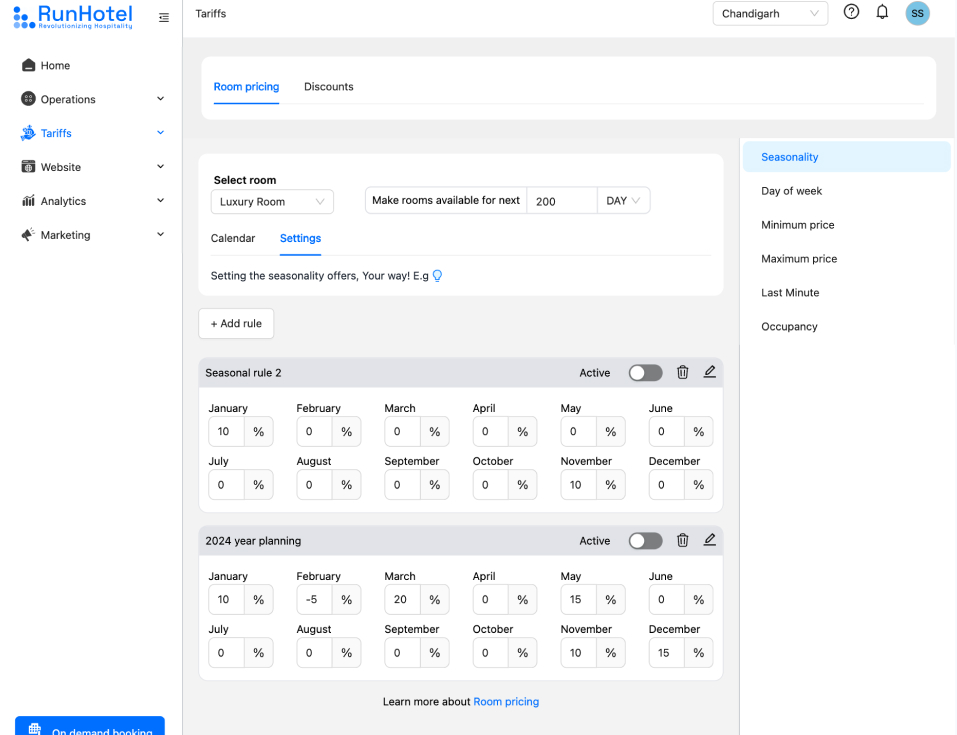Switch to Discounts tab
The height and width of the screenshot is (735, 957).
click(x=328, y=87)
